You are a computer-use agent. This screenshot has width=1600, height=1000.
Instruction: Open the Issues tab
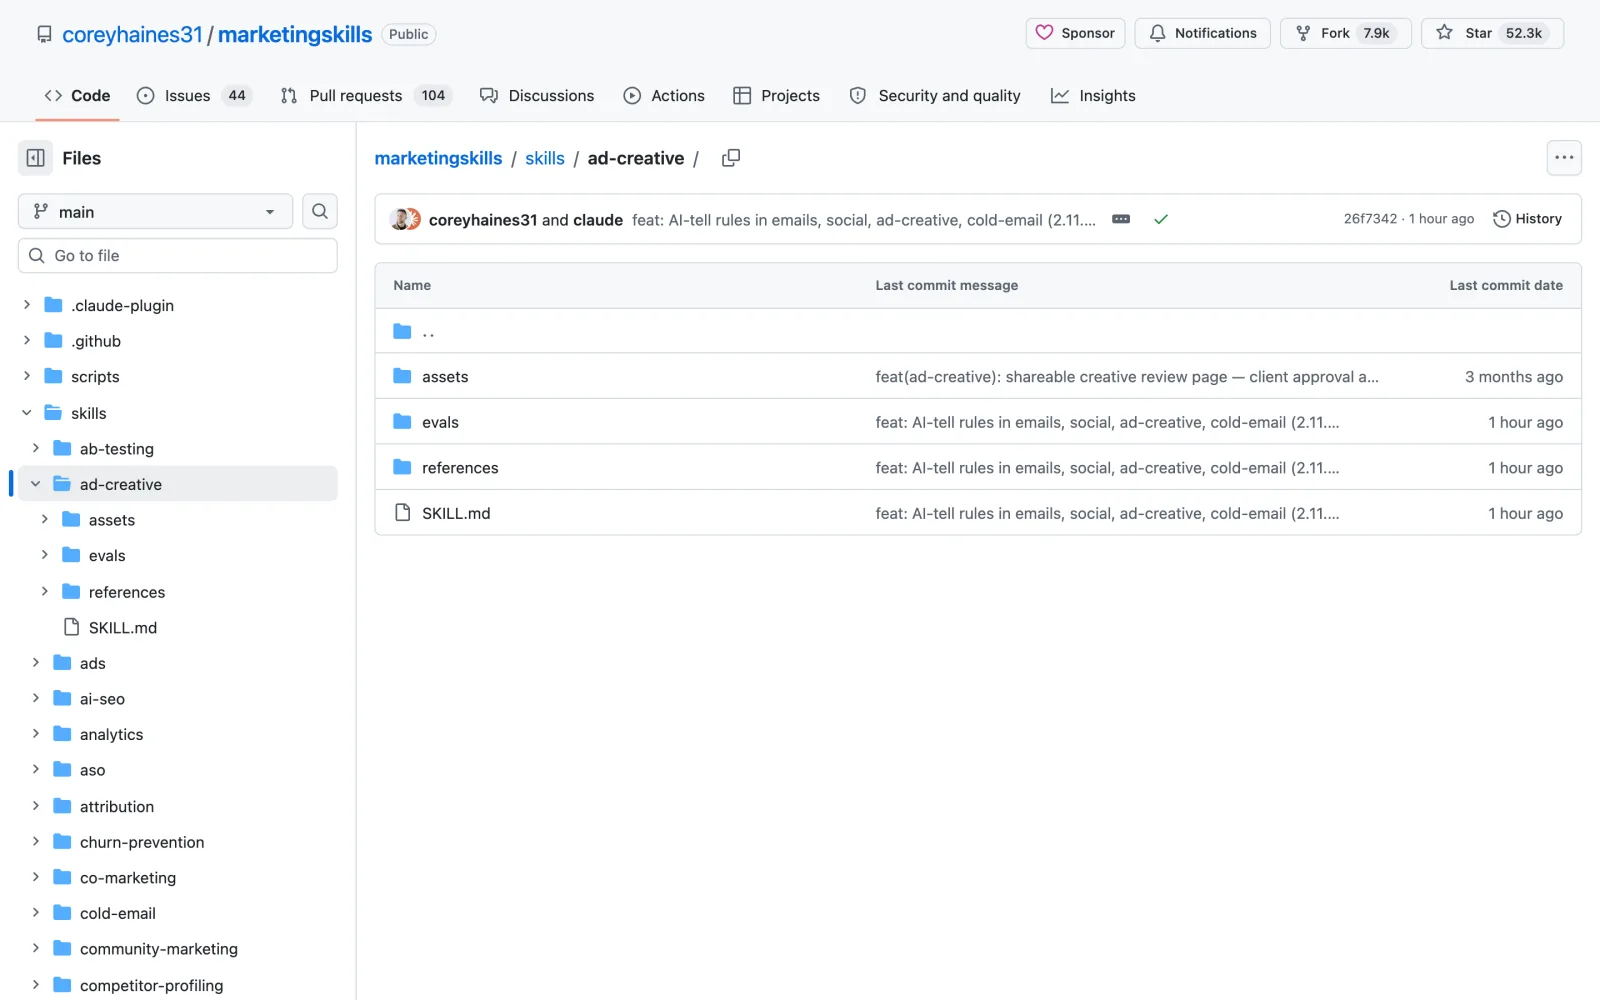click(193, 95)
